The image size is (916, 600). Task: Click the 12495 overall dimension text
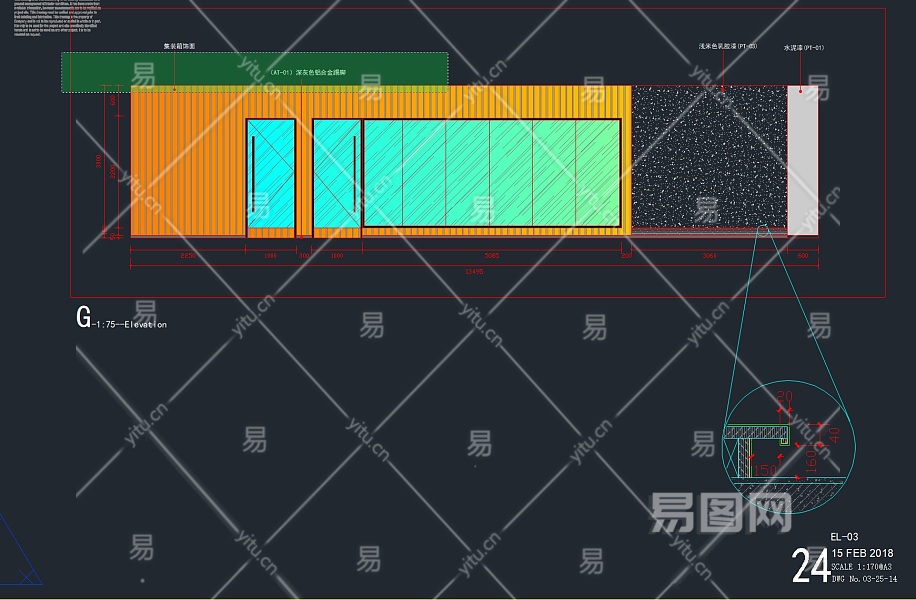[475, 271]
